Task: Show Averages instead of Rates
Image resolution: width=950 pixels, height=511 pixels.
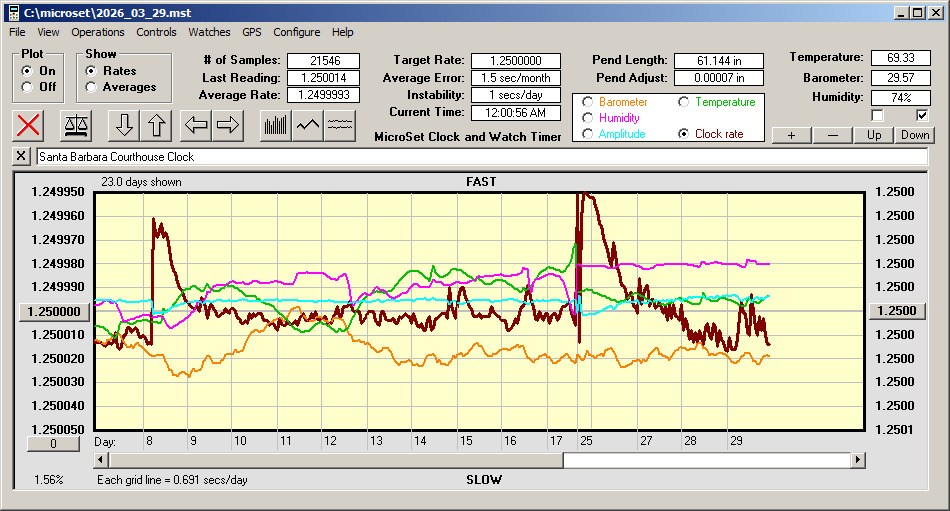Action: (91, 87)
